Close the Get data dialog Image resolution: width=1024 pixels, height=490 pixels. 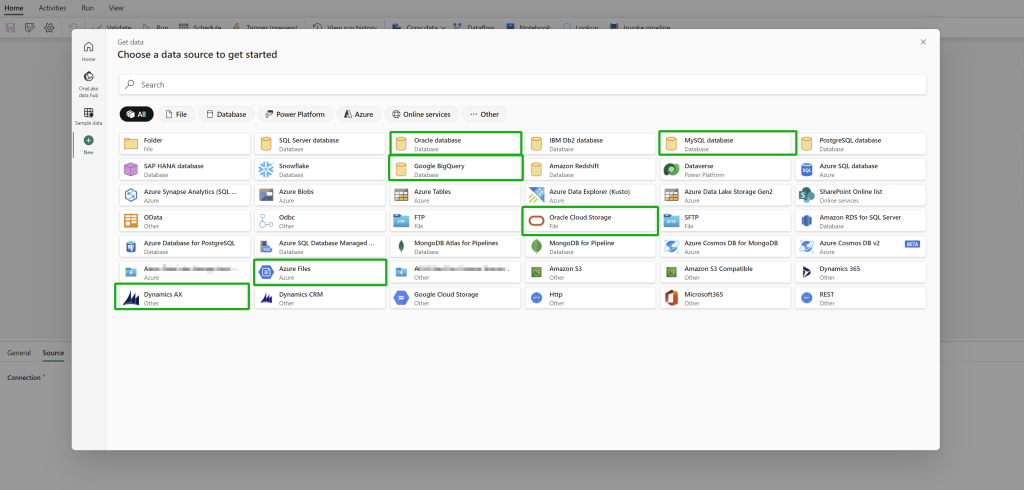coord(923,42)
